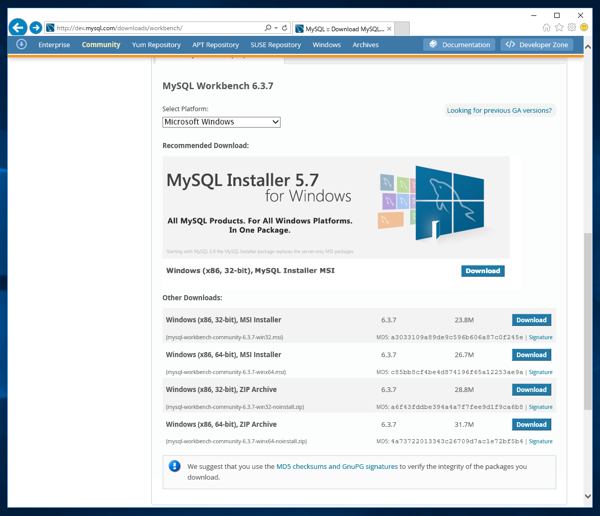This screenshot has width=600, height=516.
Task: Click filename mysql-workbench-community-6.3.7-winx64.msi
Action: tap(226, 372)
